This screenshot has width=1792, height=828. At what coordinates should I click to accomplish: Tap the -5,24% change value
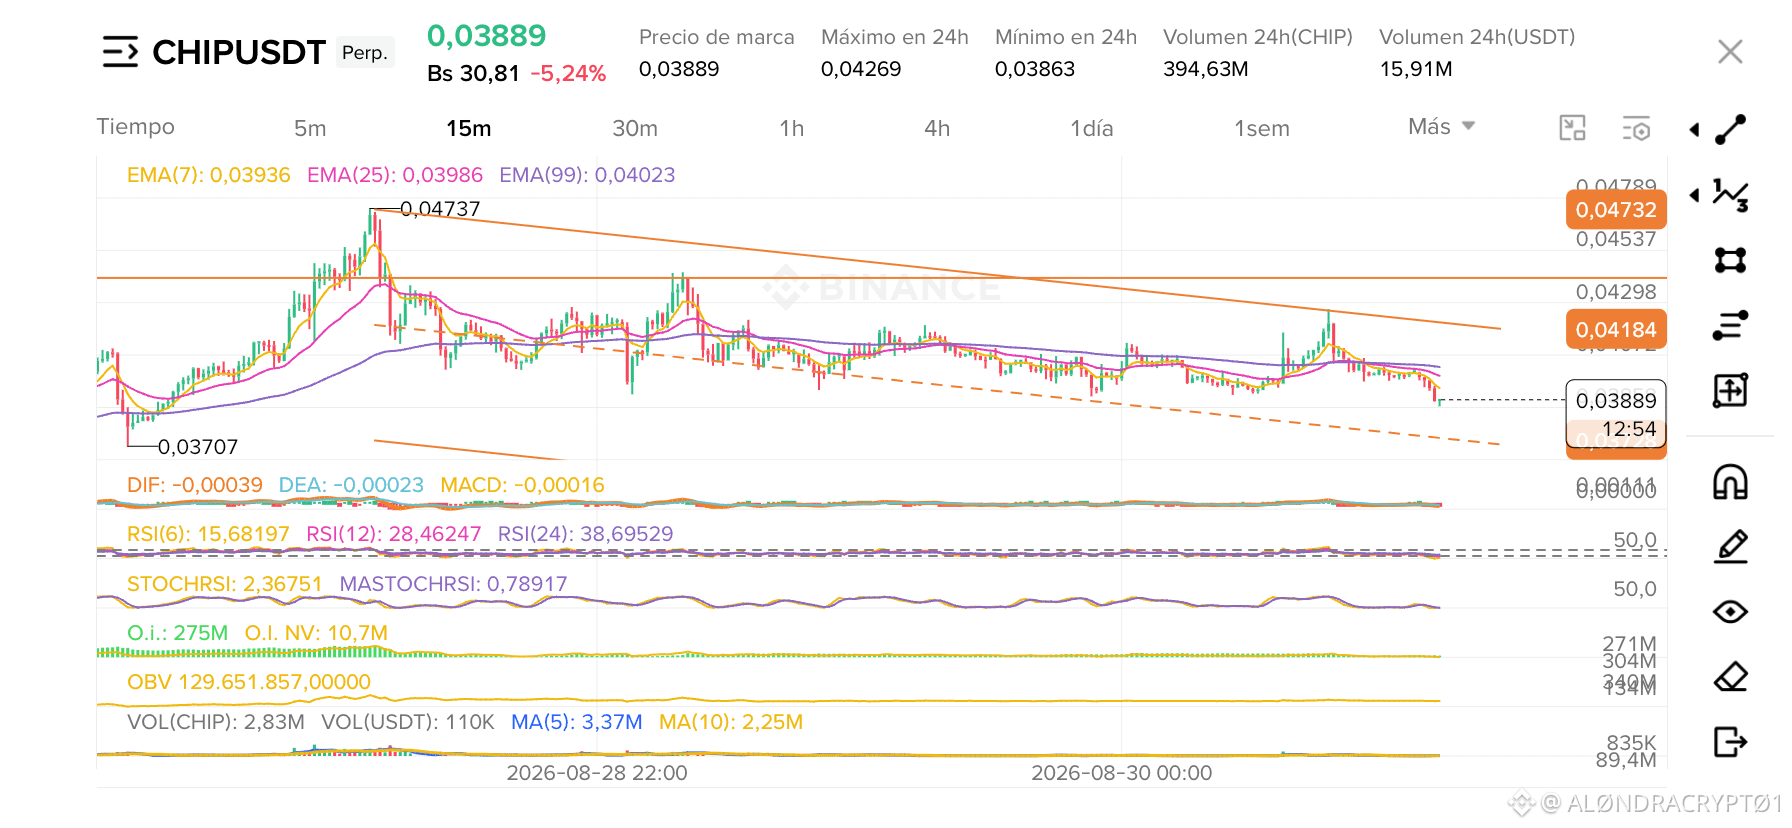pyautogui.click(x=568, y=74)
